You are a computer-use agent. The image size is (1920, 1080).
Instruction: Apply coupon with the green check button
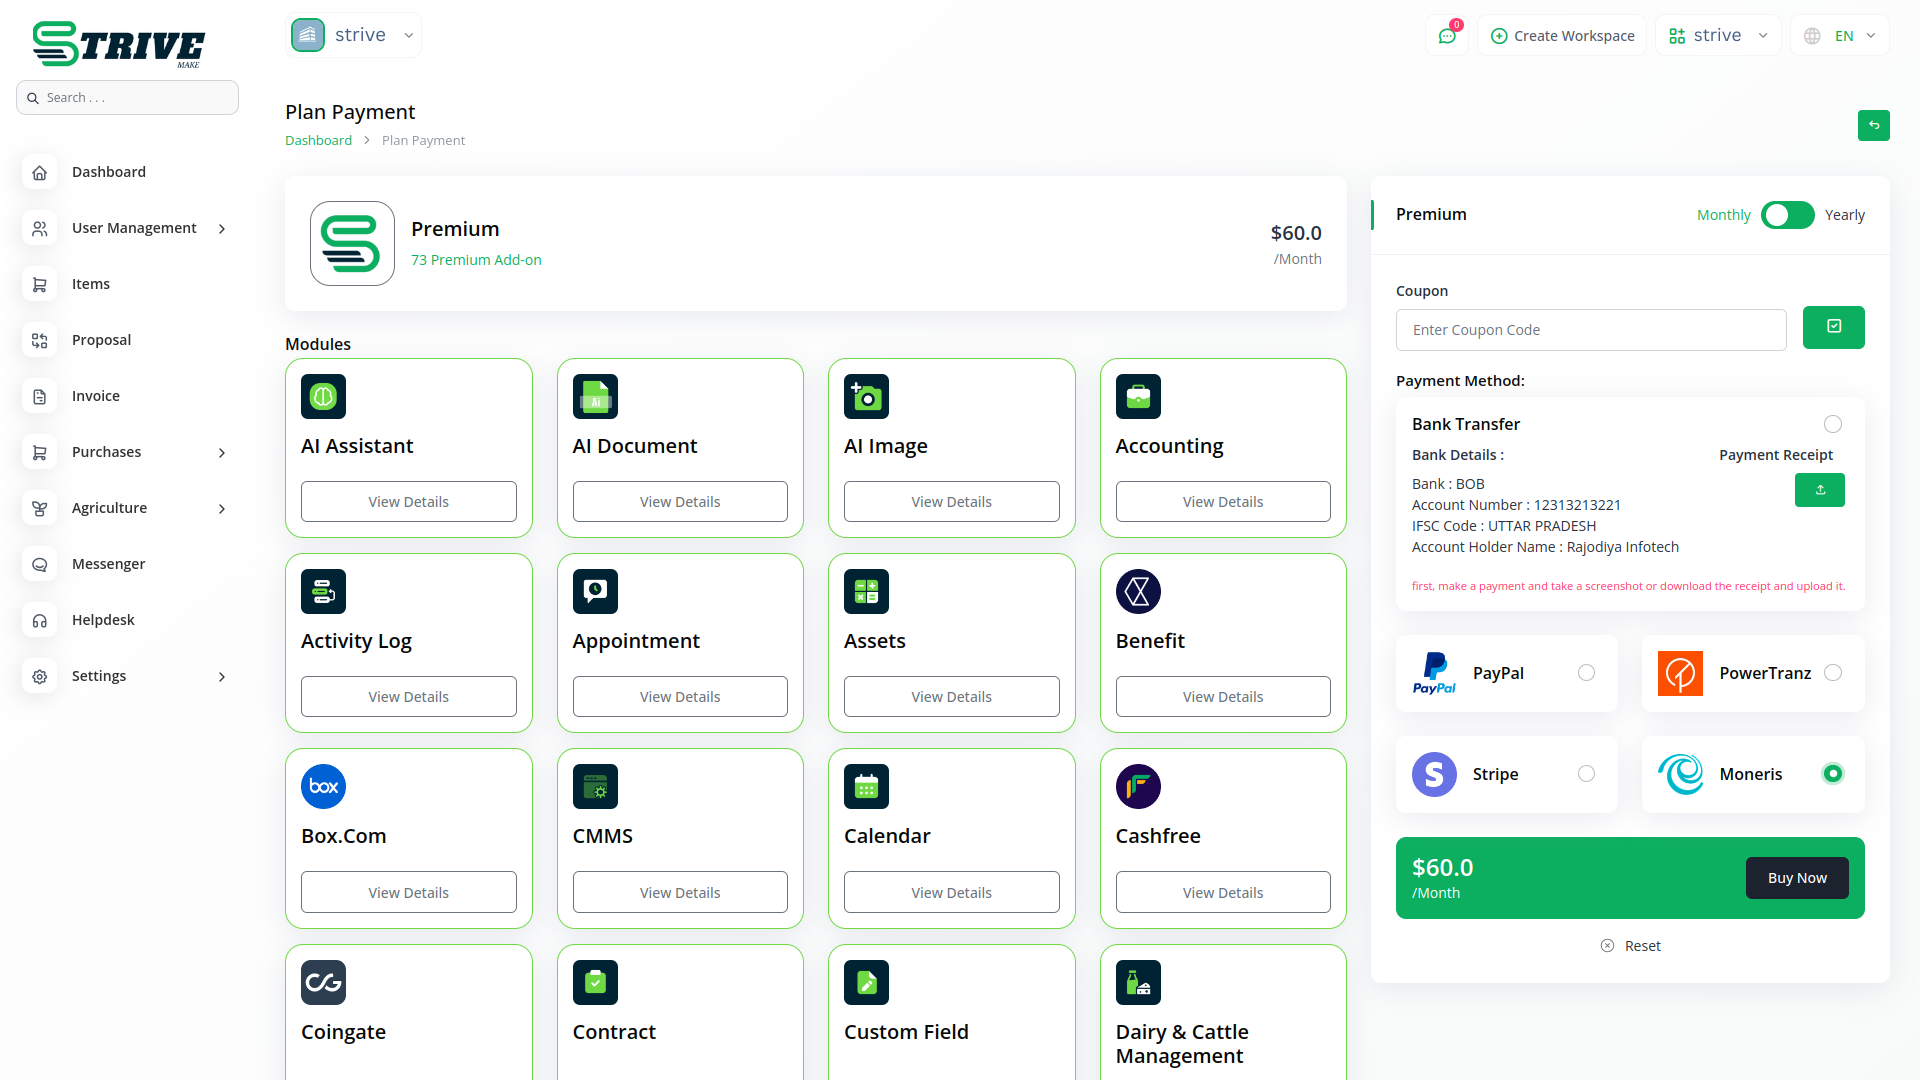coord(1833,327)
